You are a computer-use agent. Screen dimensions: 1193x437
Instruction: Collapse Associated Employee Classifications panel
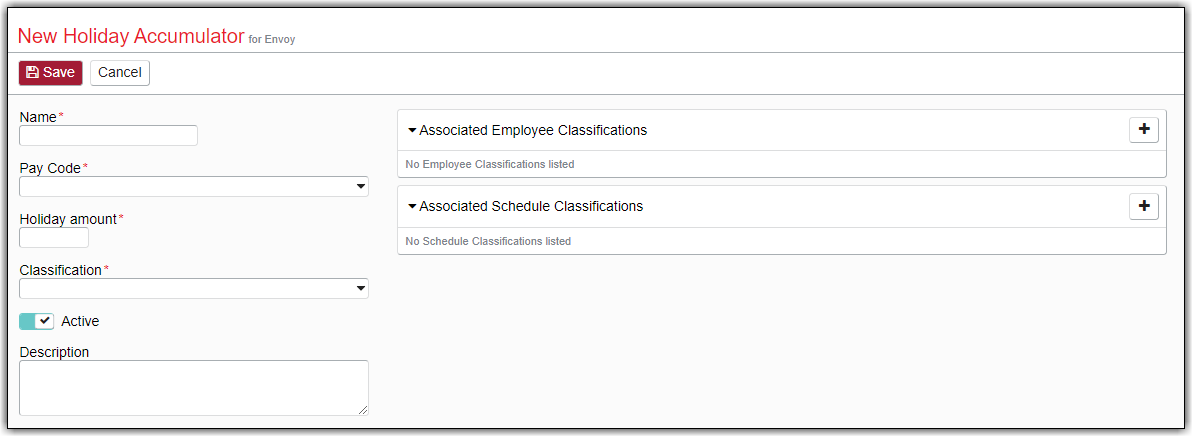tap(412, 130)
